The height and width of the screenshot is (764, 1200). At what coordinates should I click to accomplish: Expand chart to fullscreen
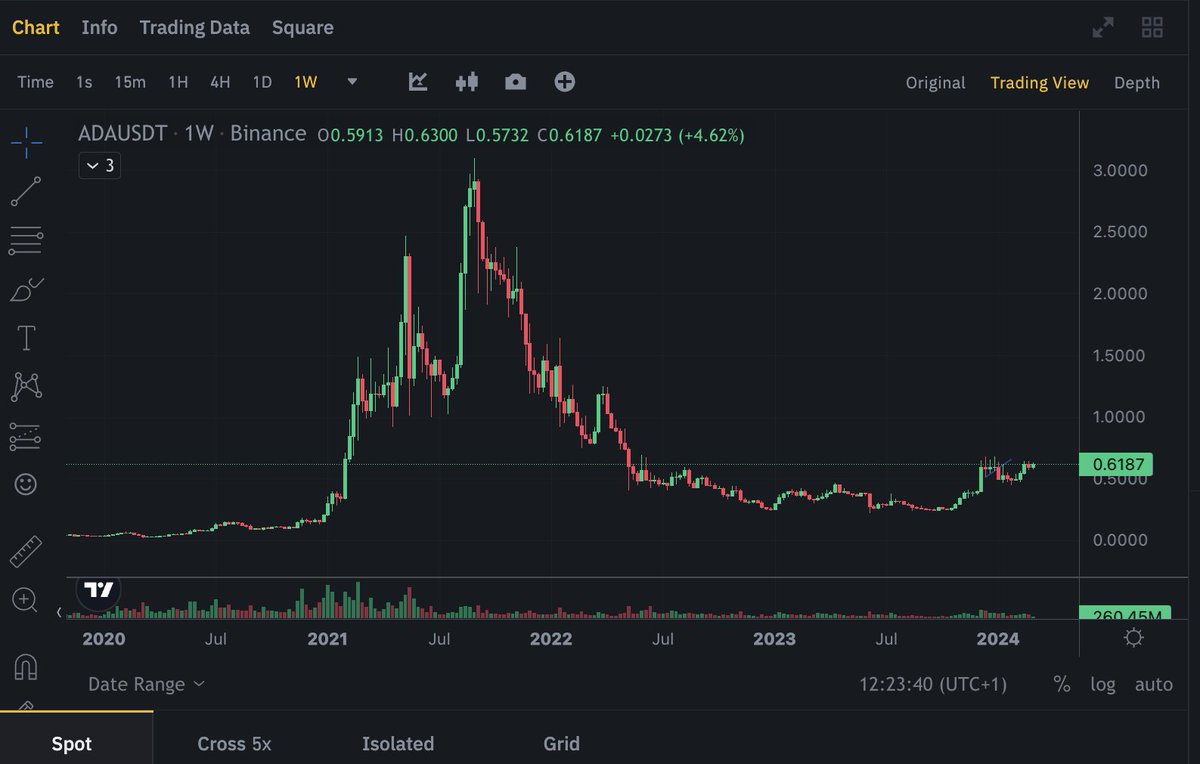(1103, 28)
